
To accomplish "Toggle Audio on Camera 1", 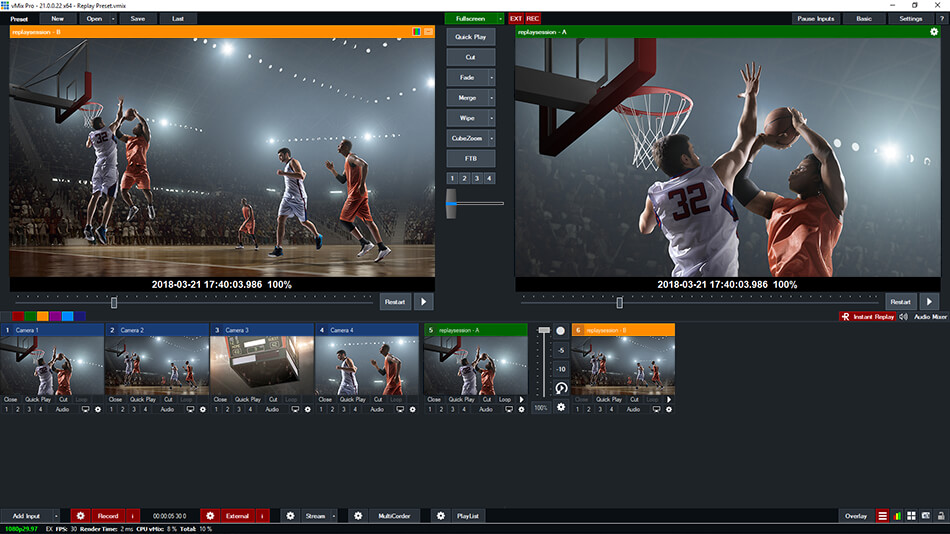I will 62,410.
